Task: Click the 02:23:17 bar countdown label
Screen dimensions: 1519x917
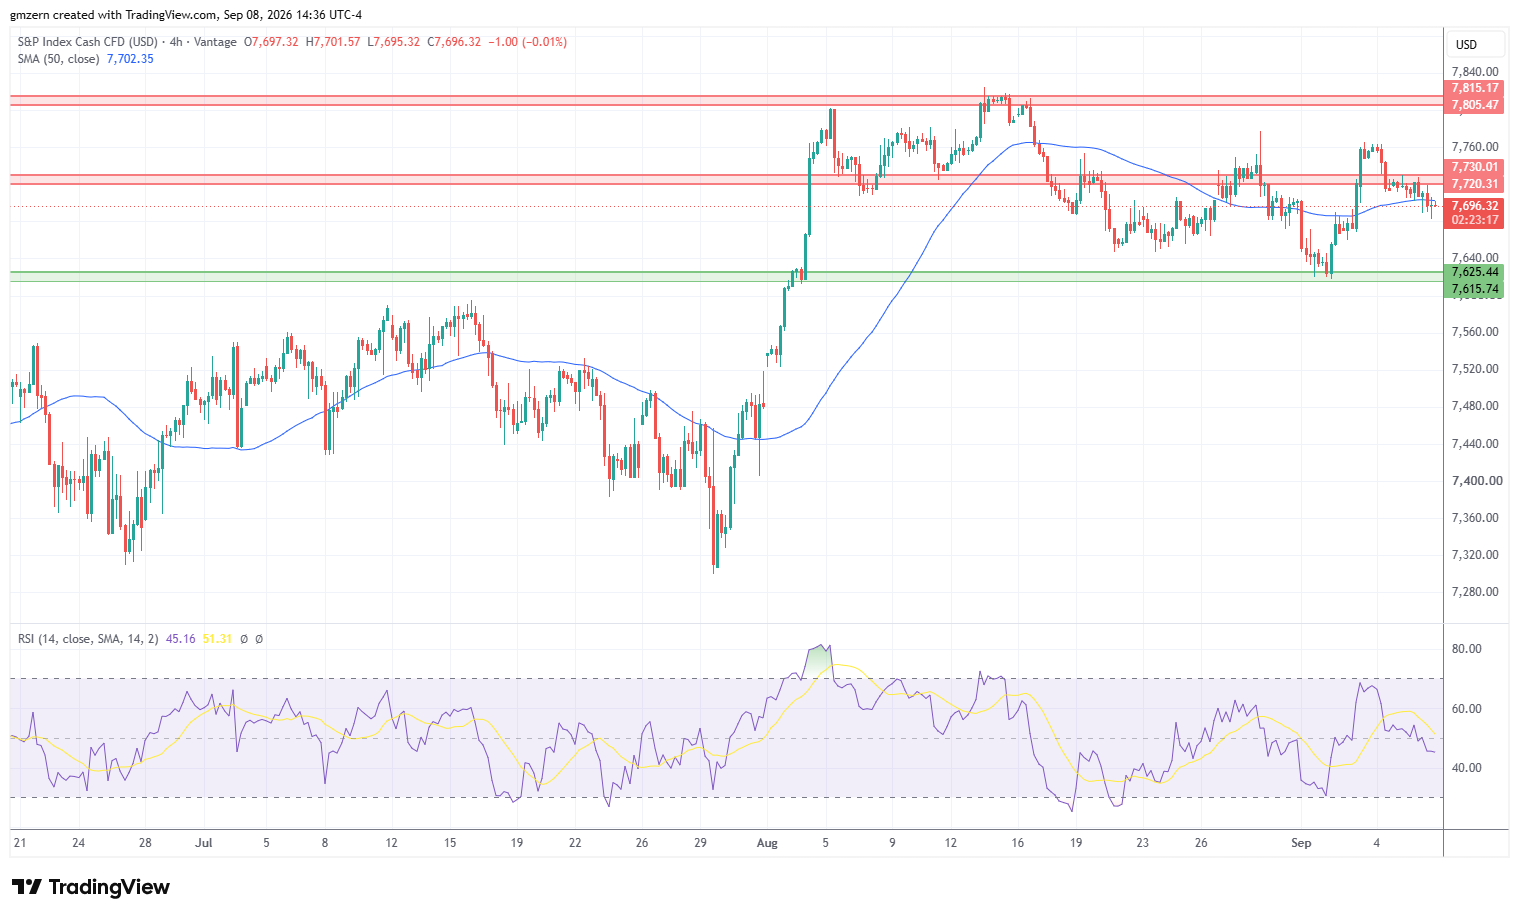Action: (x=1475, y=220)
